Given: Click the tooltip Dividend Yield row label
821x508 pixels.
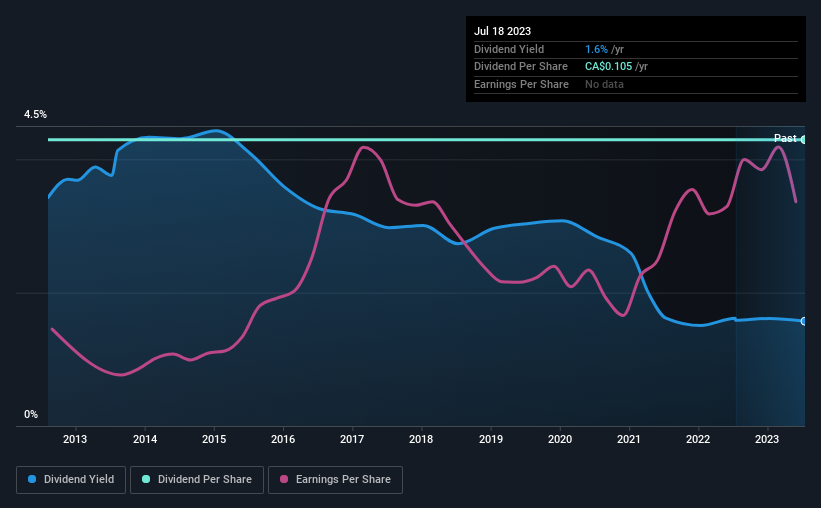Looking at the screenshot, I should (509, 49).
